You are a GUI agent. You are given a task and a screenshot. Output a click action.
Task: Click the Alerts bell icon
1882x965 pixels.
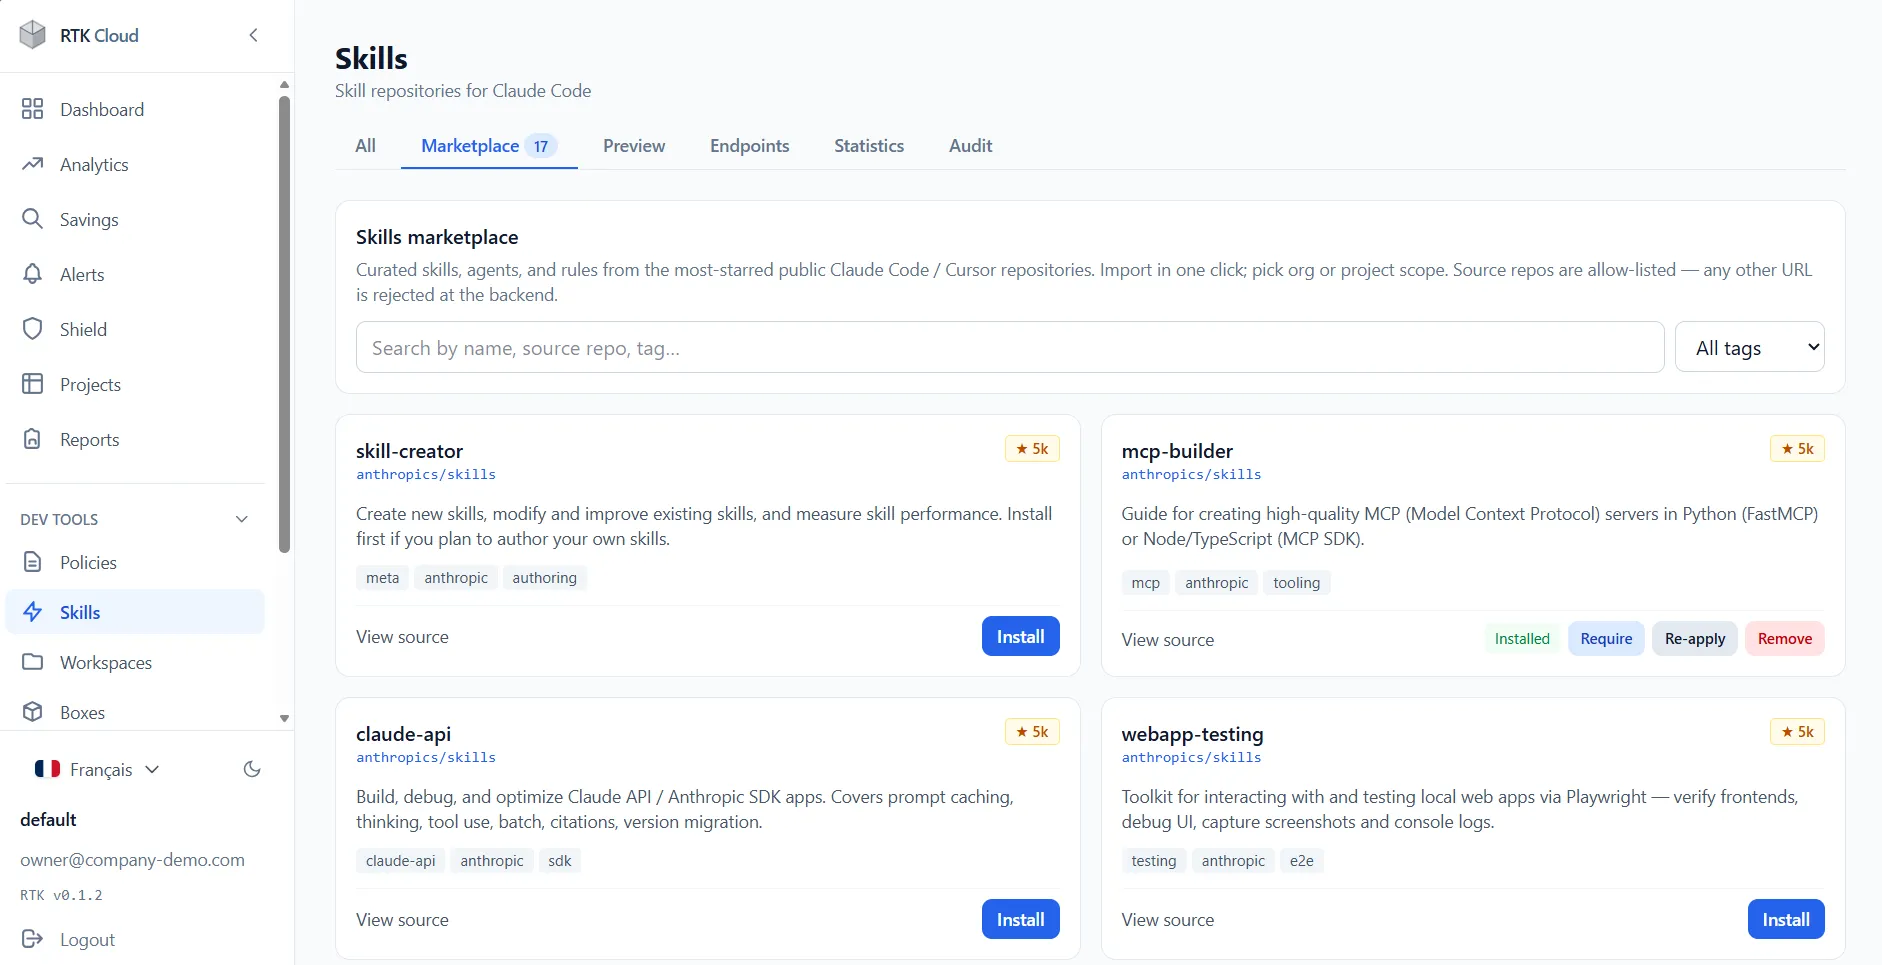pos(33,274)
